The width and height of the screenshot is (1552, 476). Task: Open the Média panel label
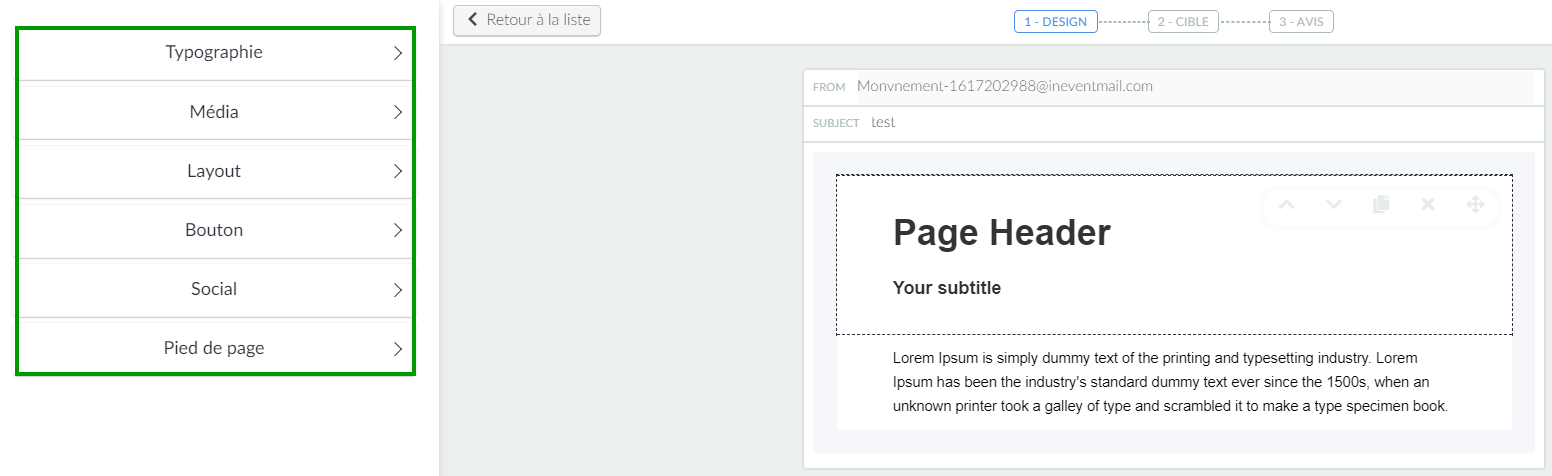[214, 112]
